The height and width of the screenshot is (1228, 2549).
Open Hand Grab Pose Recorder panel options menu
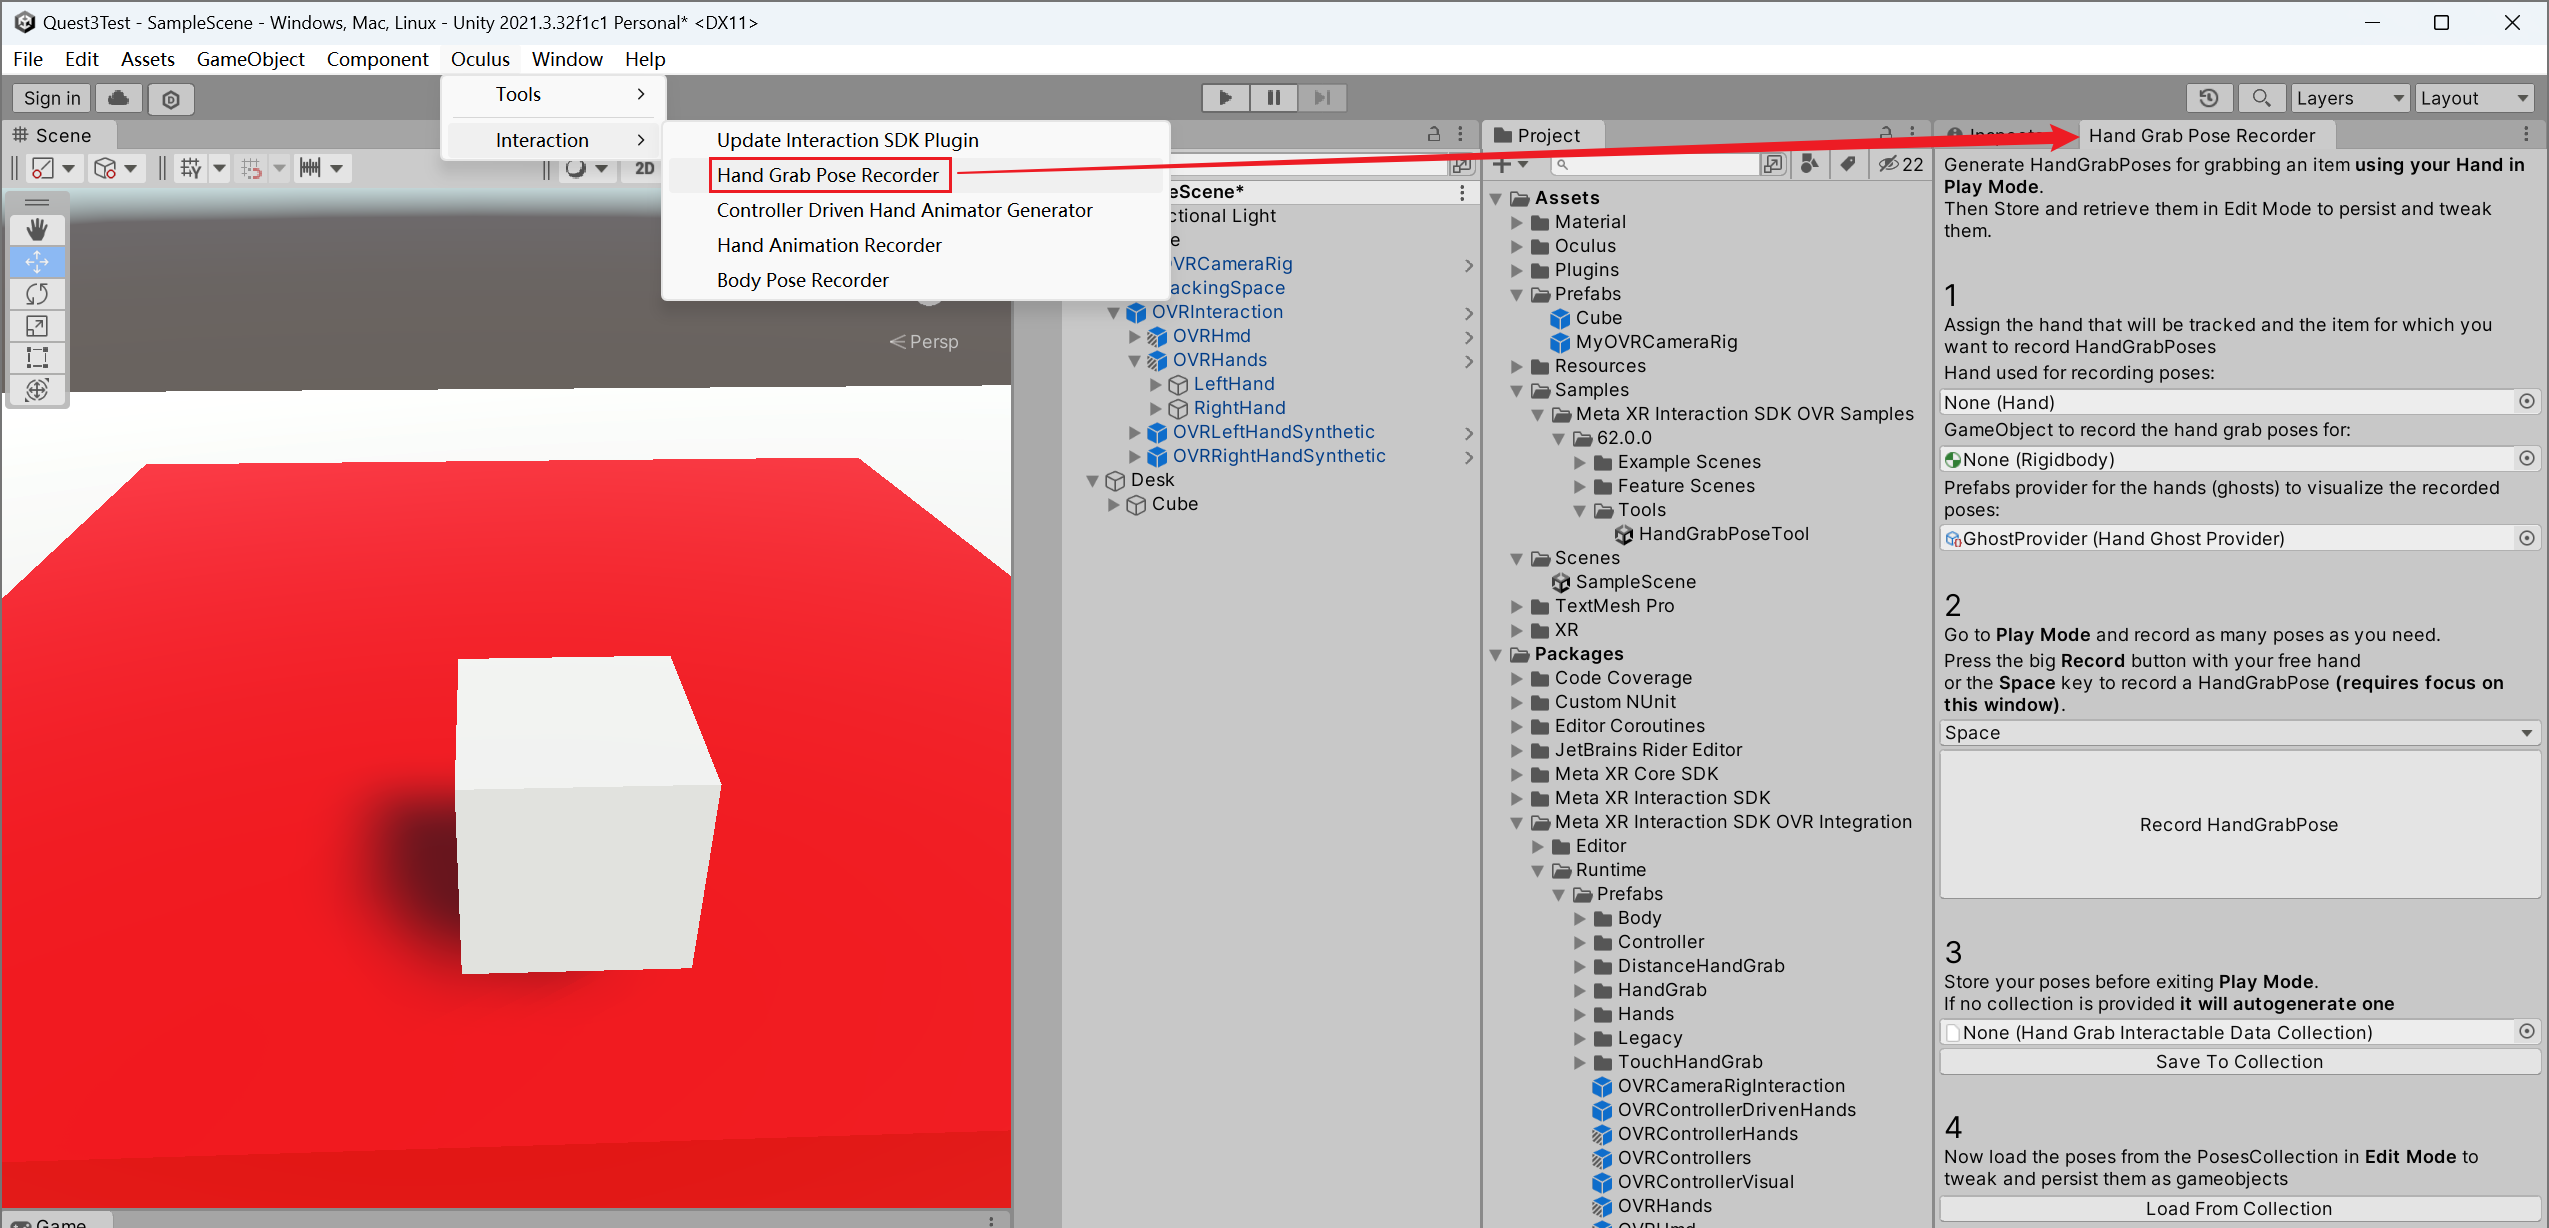2525,135
